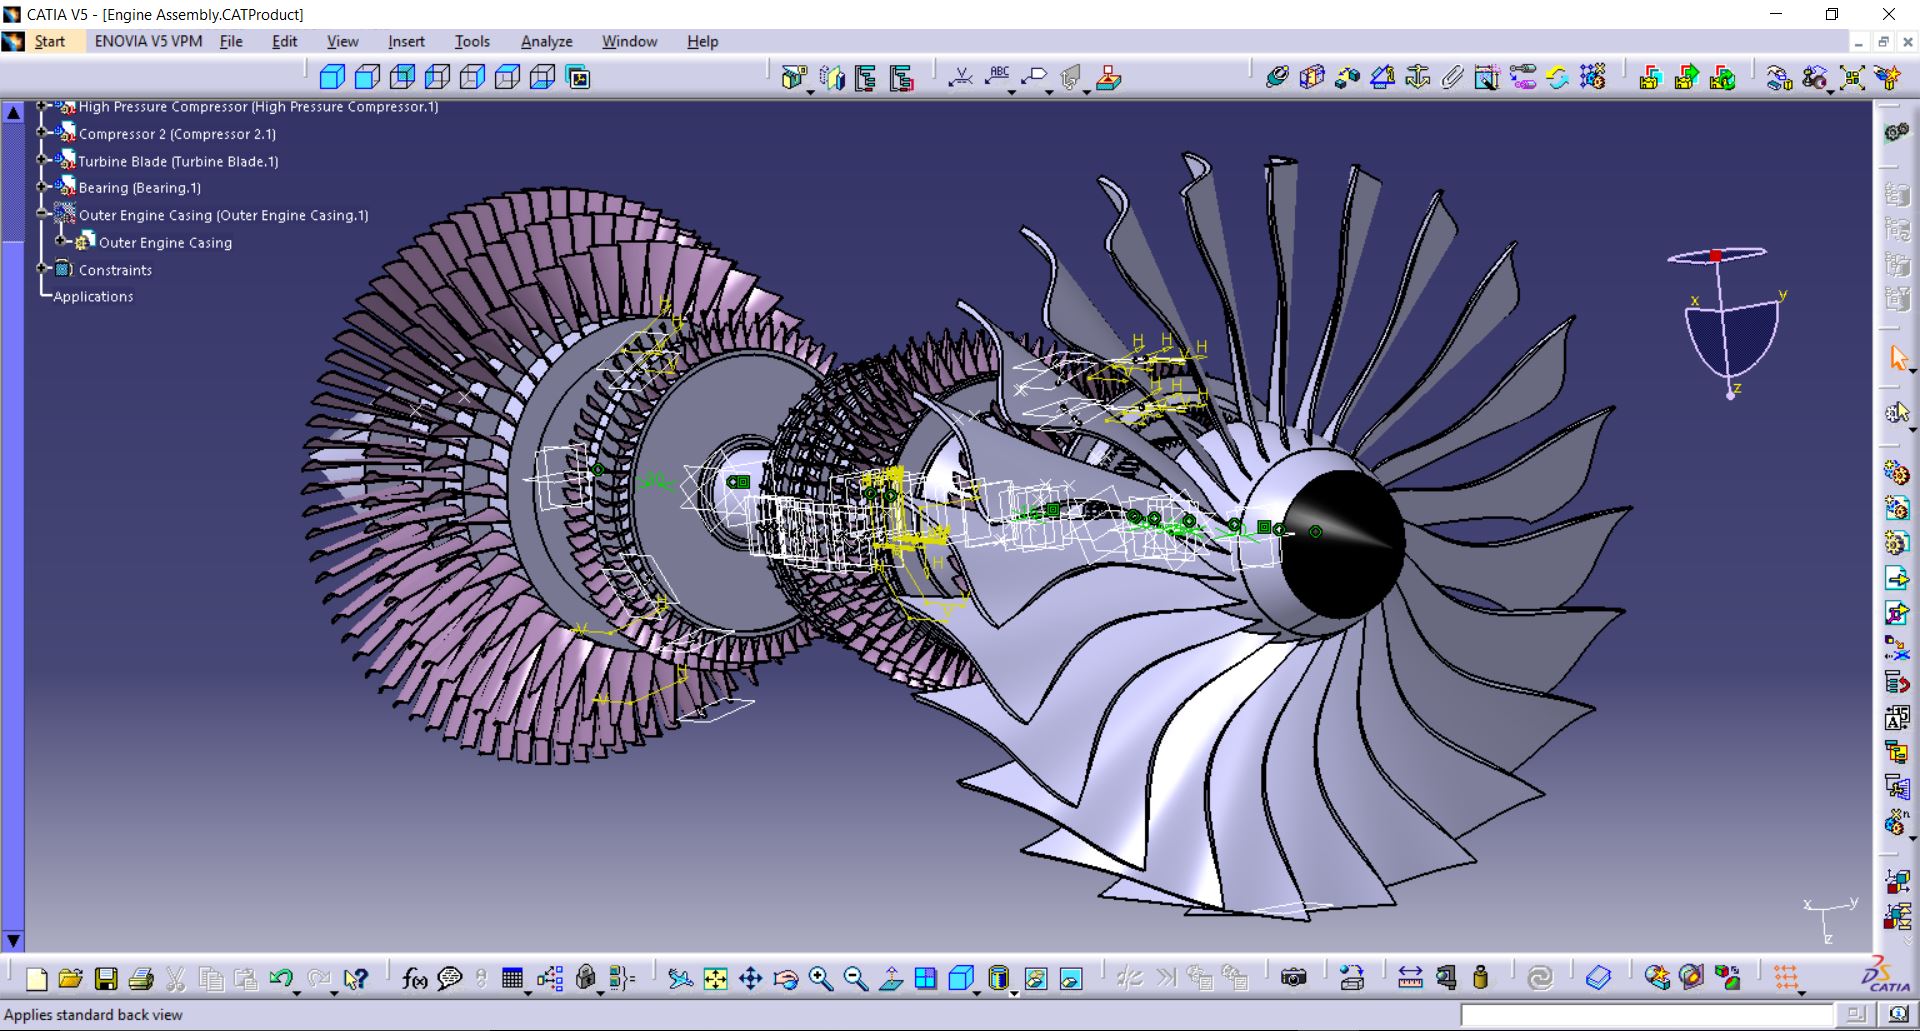The image size is (1920, 1031).
Task: Open the Help menu
Action: click(702, 41)
